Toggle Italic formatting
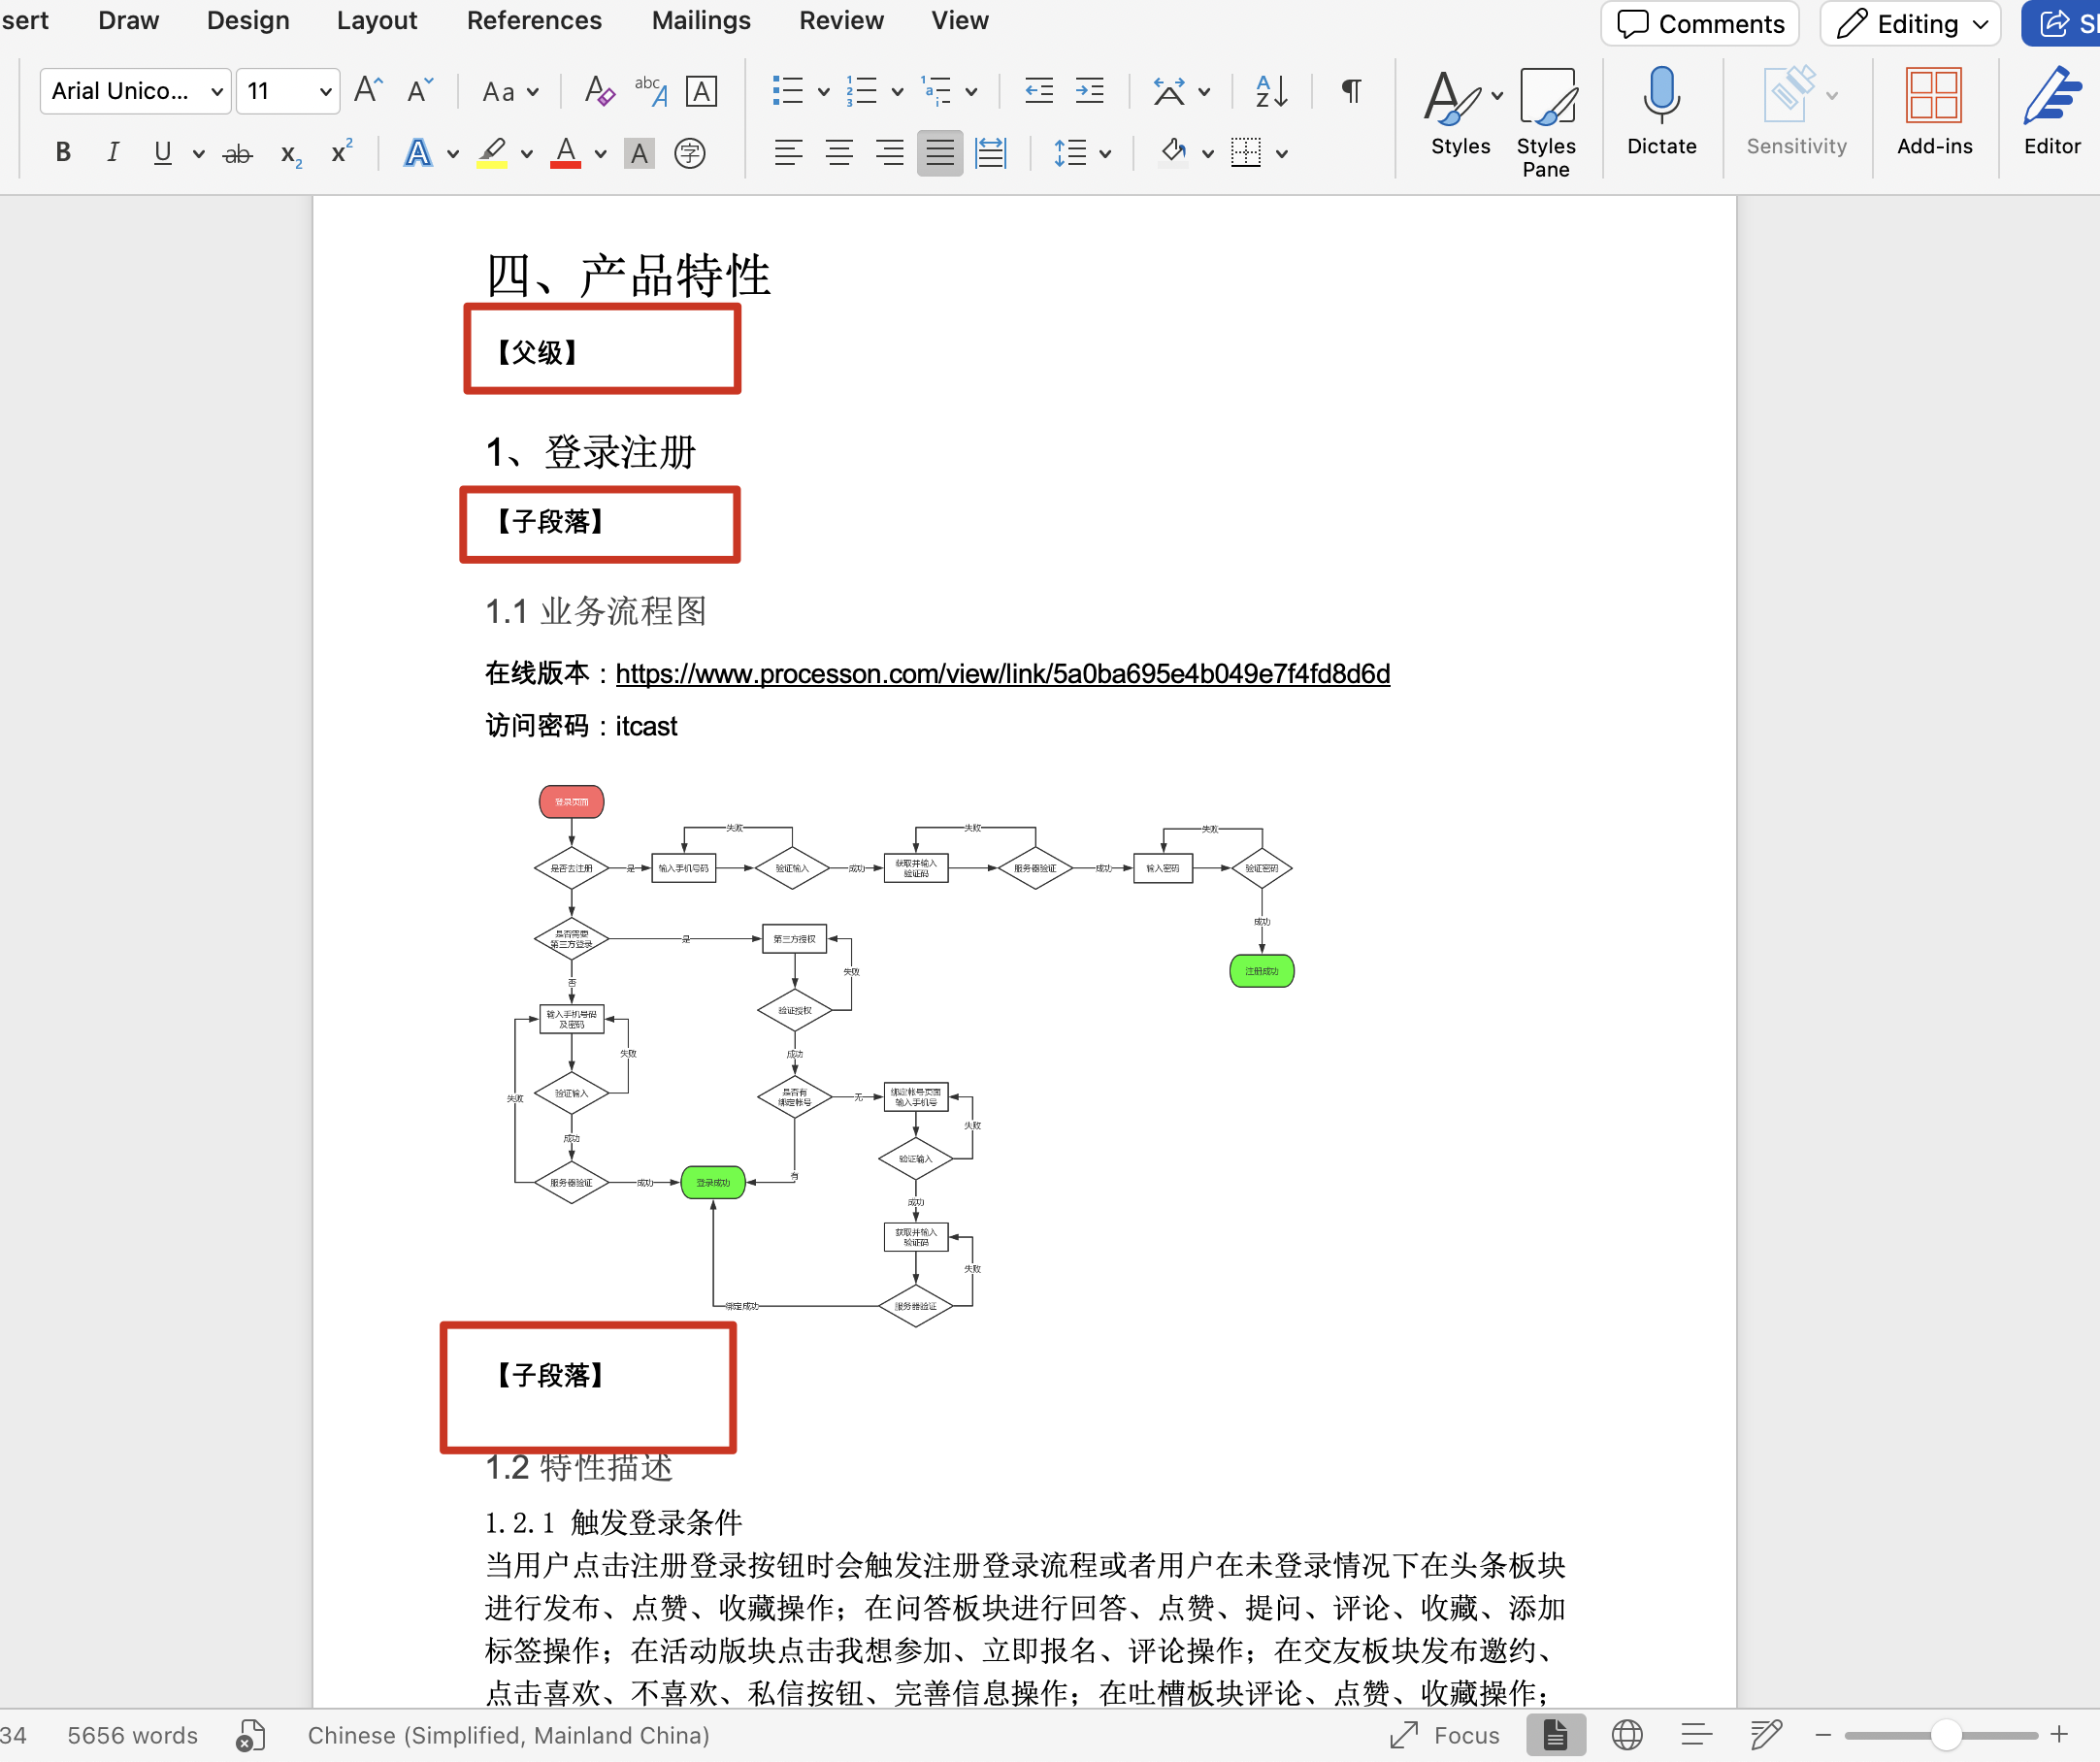Viewport: 2100px width, 1762px height. click(113, 153)
